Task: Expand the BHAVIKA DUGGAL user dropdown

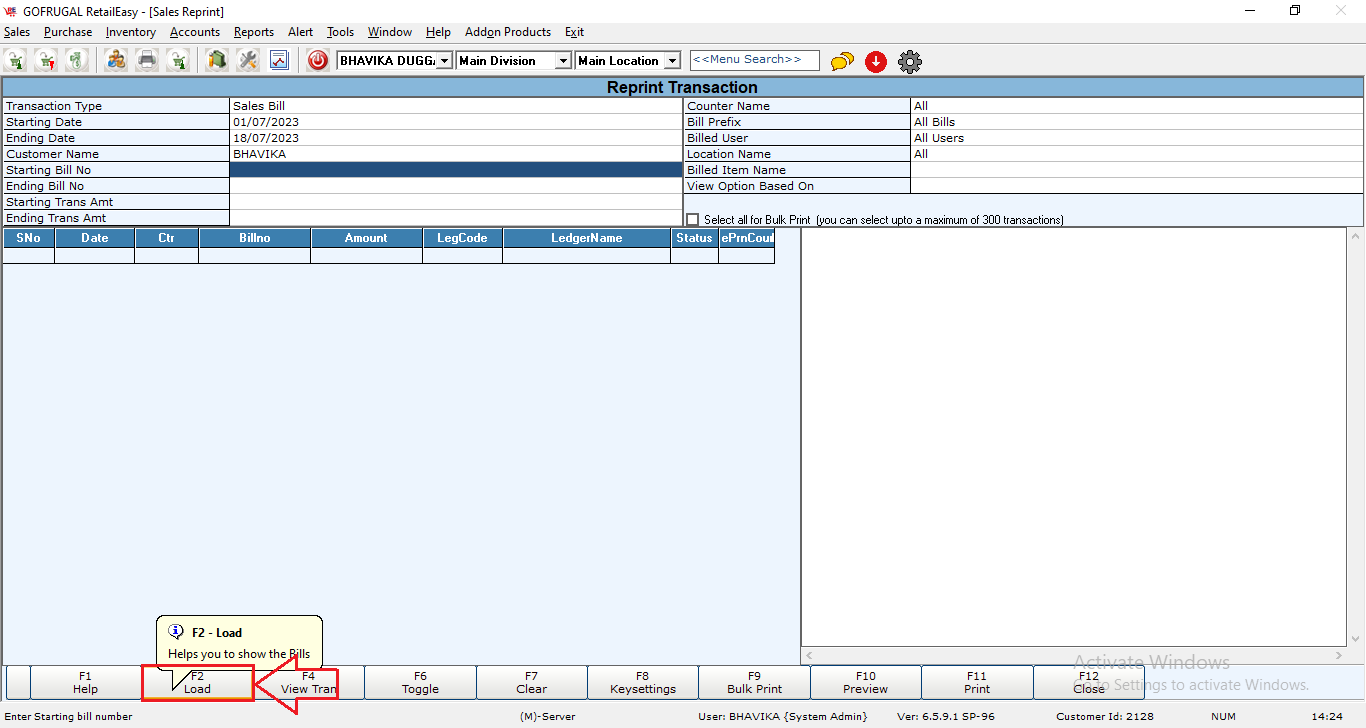Action: click(x=444, y=61)
